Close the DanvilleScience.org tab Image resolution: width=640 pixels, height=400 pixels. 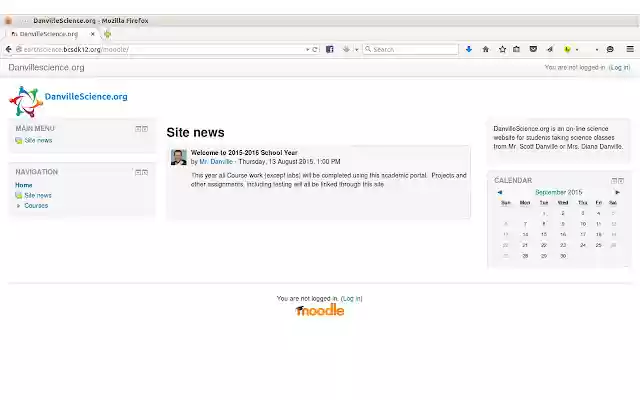(93, 34)
